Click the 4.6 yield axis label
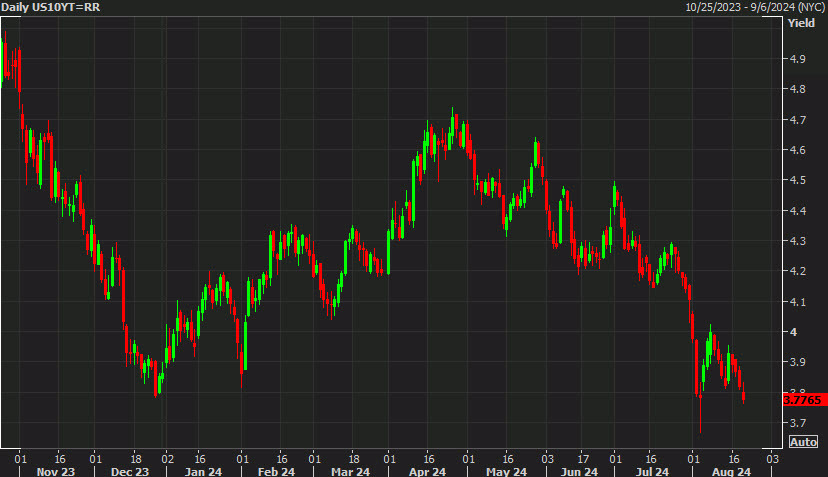The width and height of the screenshot is (828, 477). coord(797,150)
